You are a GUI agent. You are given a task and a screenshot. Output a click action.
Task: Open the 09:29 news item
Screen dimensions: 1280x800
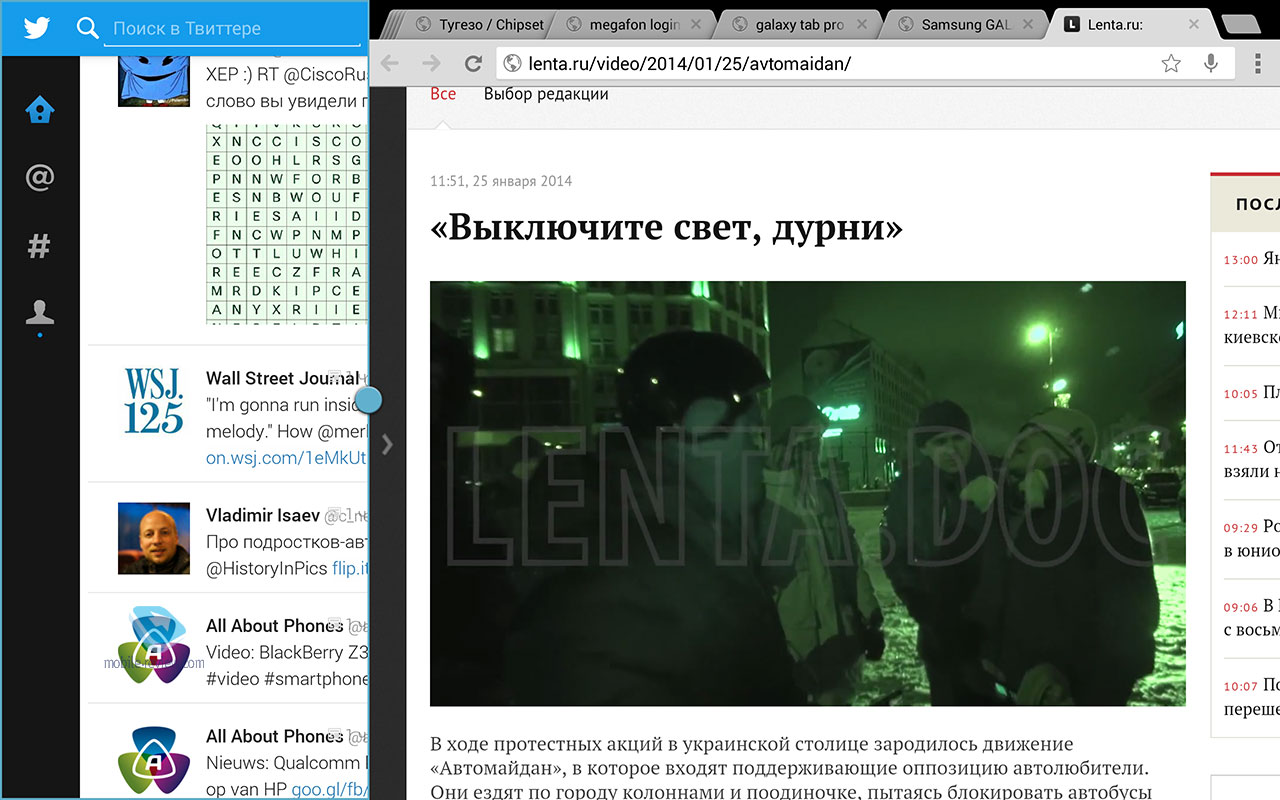pyautogui.click(x=1251, y=538)
